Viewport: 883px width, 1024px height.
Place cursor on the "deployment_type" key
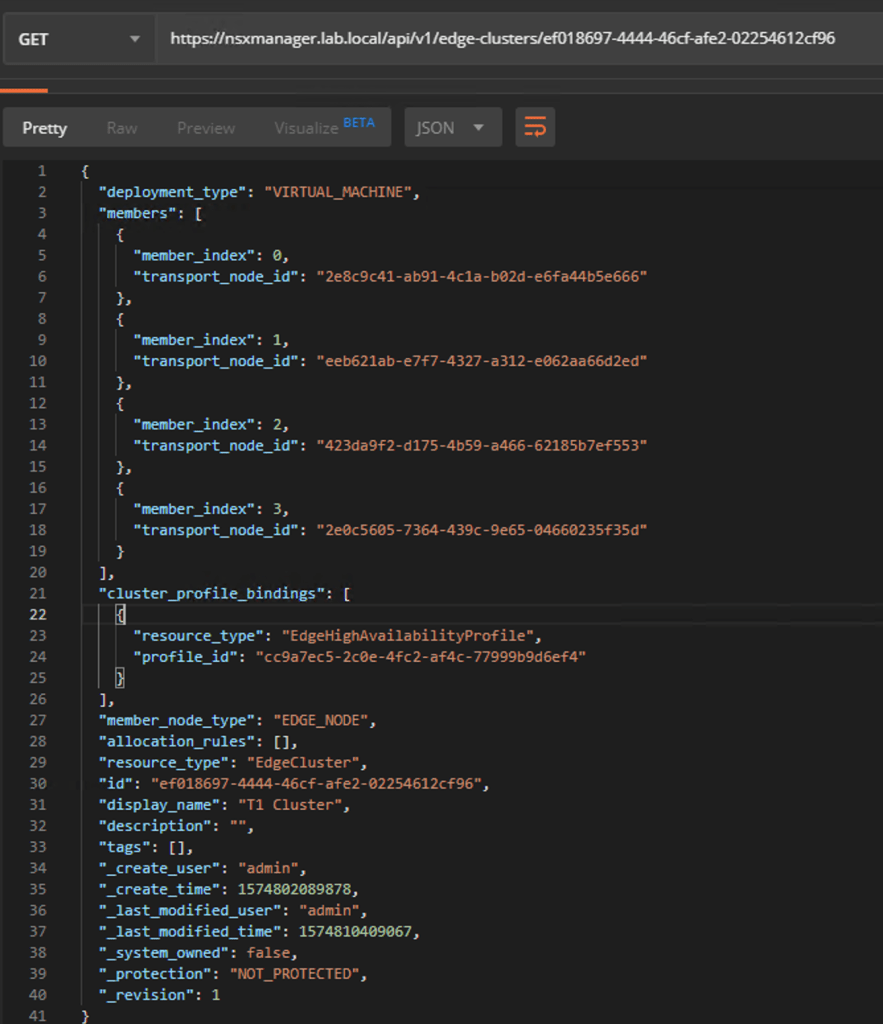coord(171,192)
